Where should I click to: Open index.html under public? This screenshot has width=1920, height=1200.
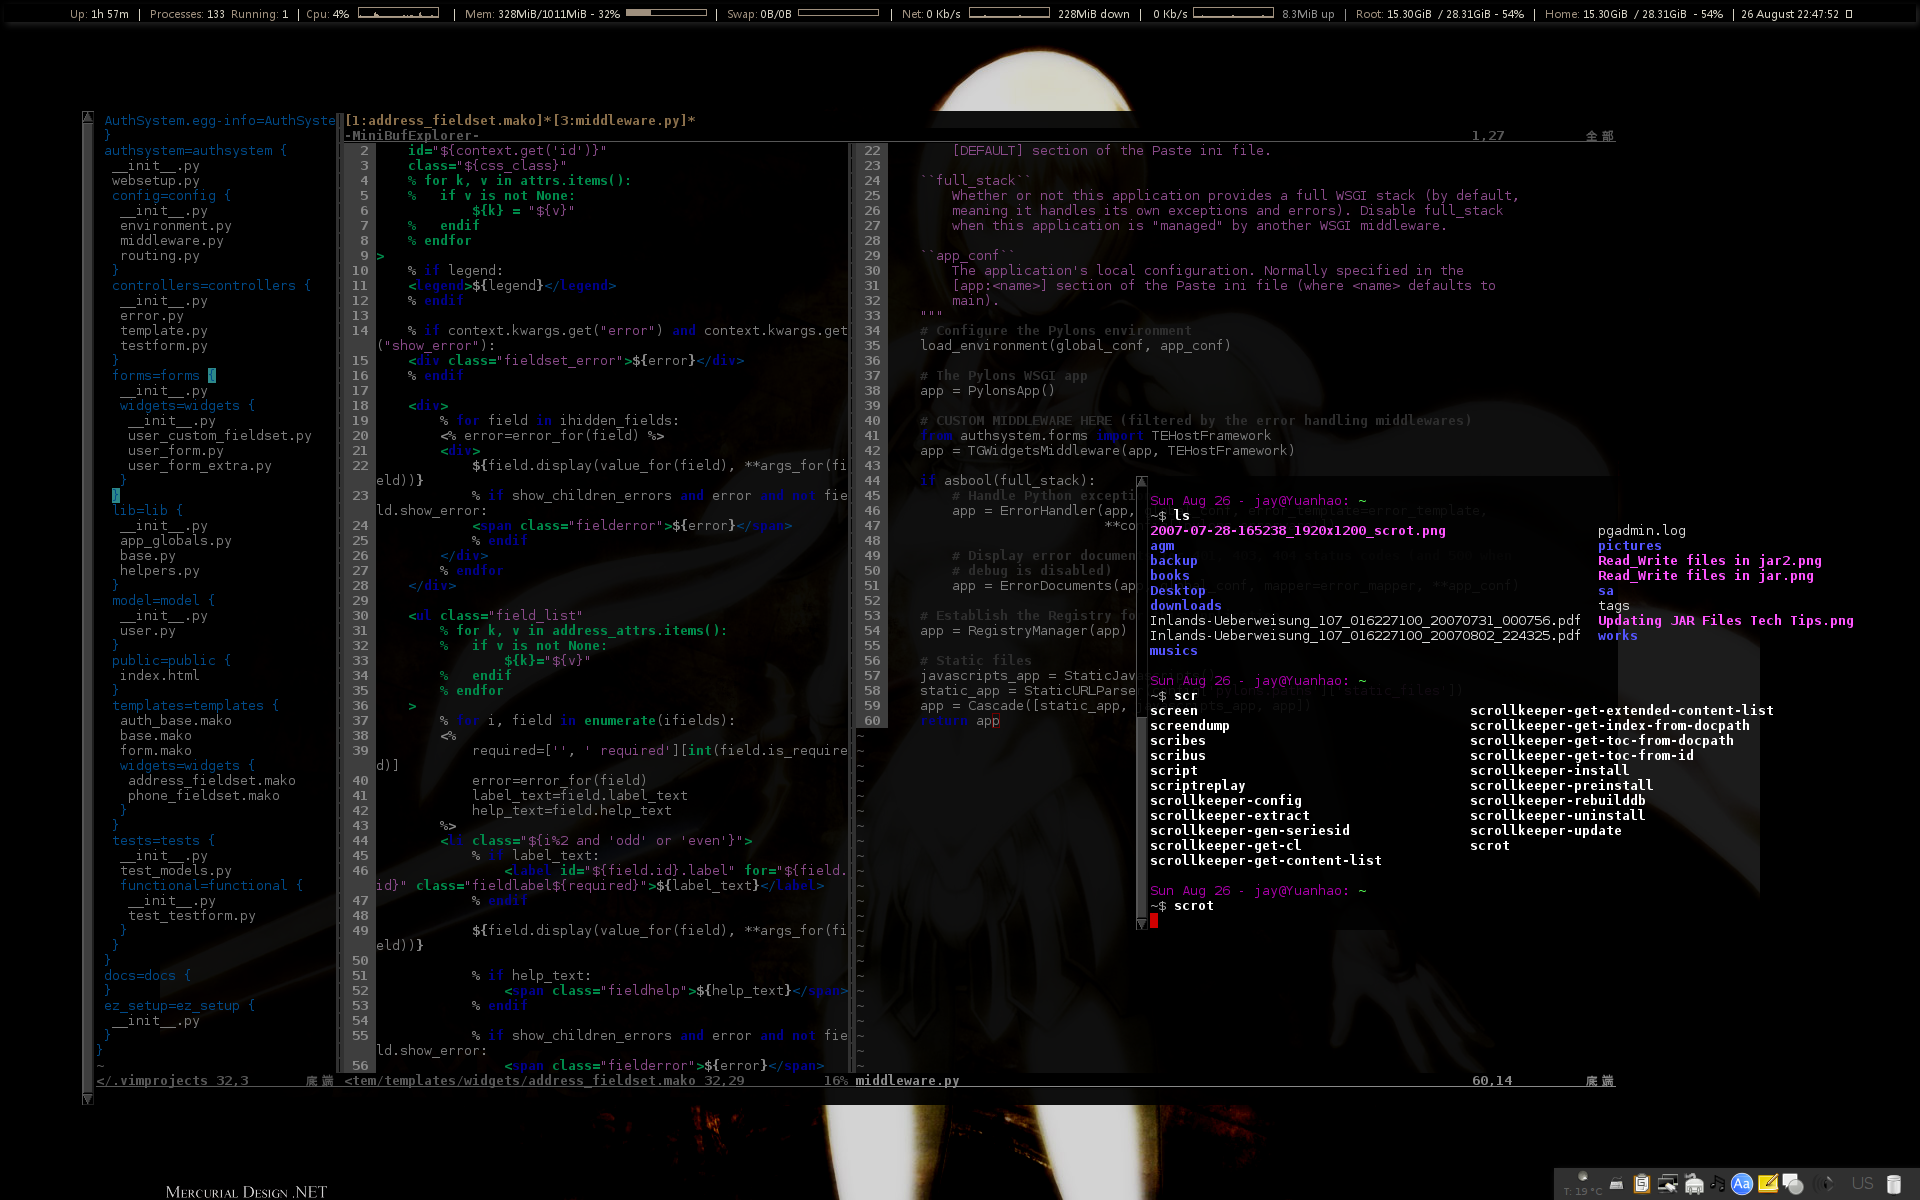160,676
